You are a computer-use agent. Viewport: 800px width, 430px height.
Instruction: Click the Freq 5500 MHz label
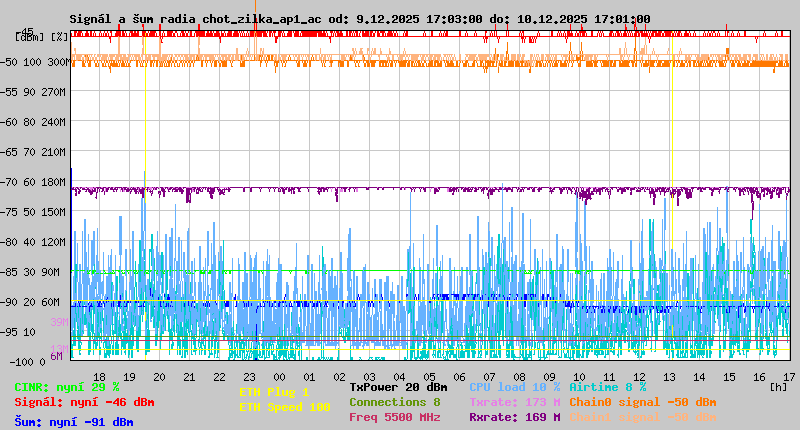[394, 417]
